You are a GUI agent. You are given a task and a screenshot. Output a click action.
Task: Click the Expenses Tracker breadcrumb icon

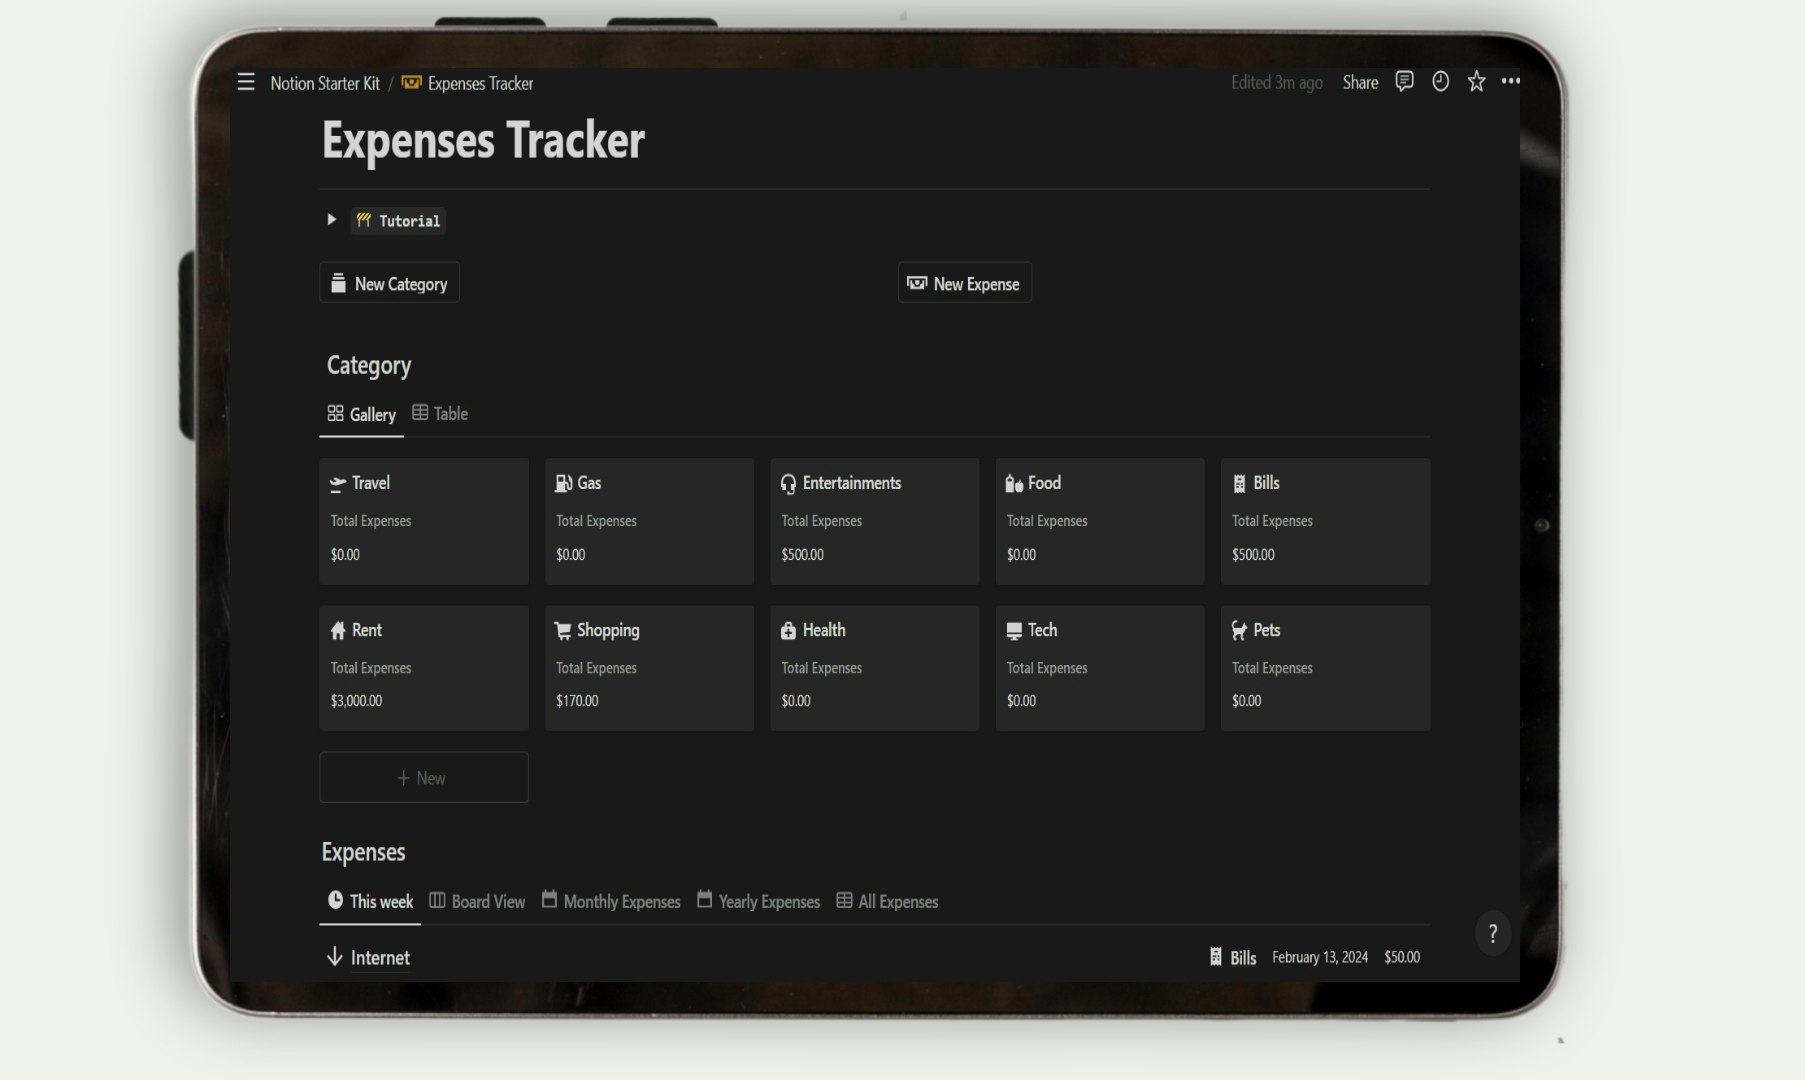[x=411, y=83]
